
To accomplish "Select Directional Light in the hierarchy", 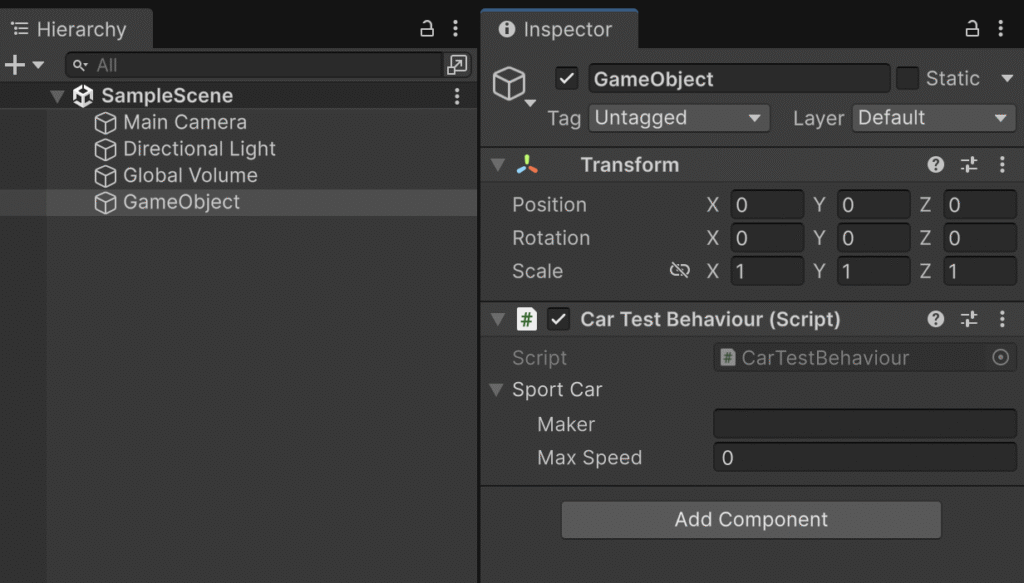I will click(199, 149).
